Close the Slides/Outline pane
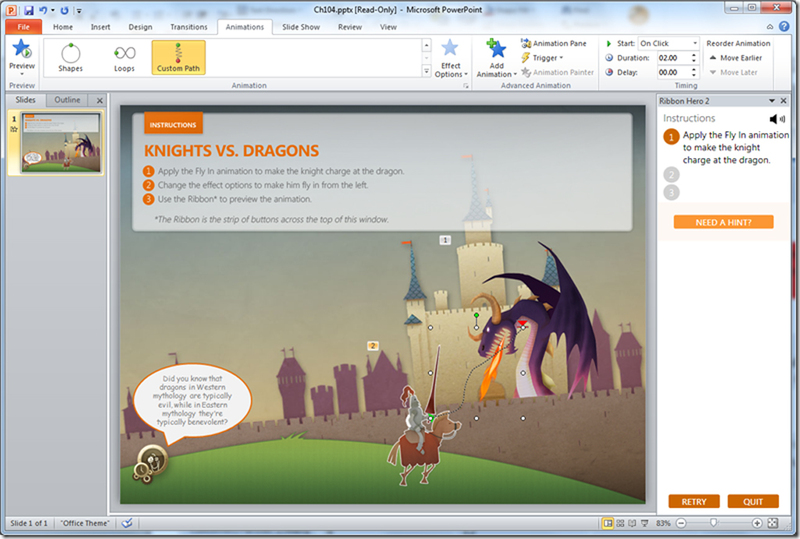 99,101
